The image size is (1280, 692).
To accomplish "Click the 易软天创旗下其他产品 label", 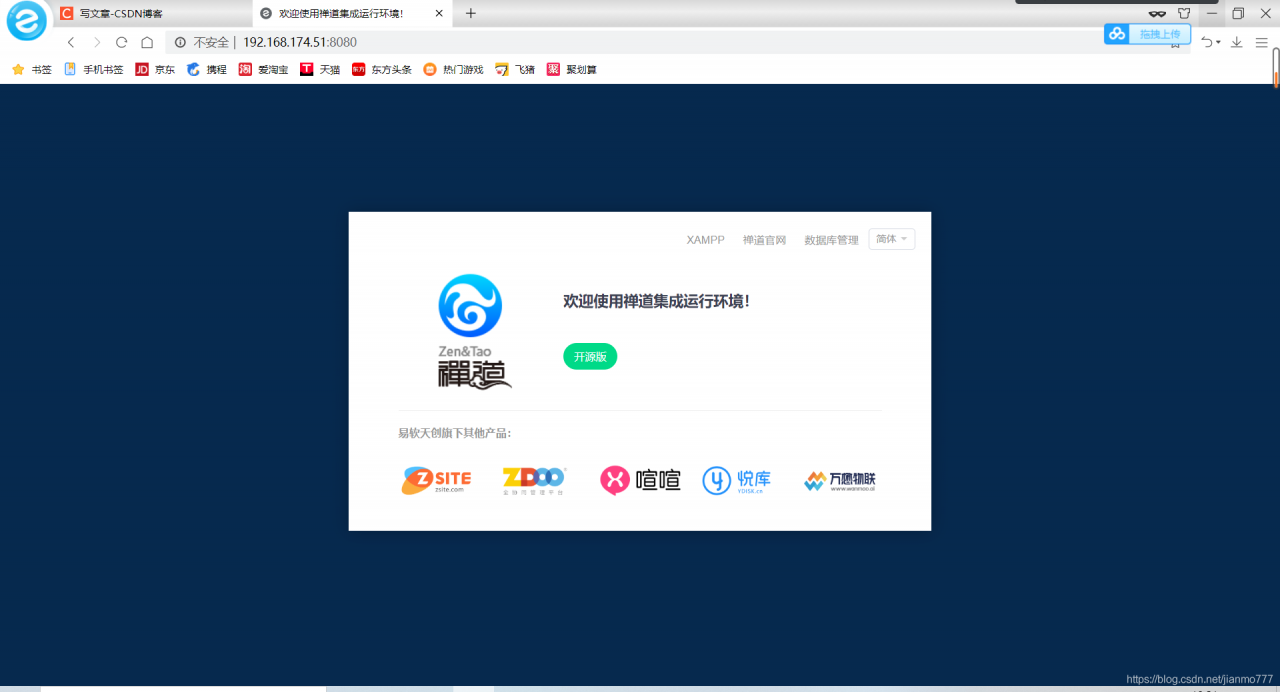I will [455, 433].
